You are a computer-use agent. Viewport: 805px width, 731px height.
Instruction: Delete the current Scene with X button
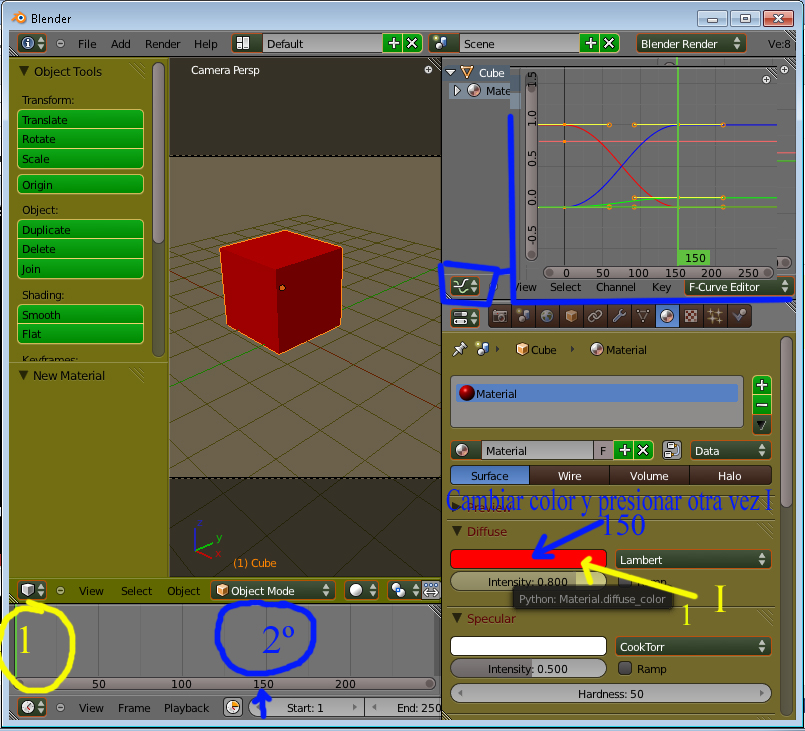click(x=609, y=43)
